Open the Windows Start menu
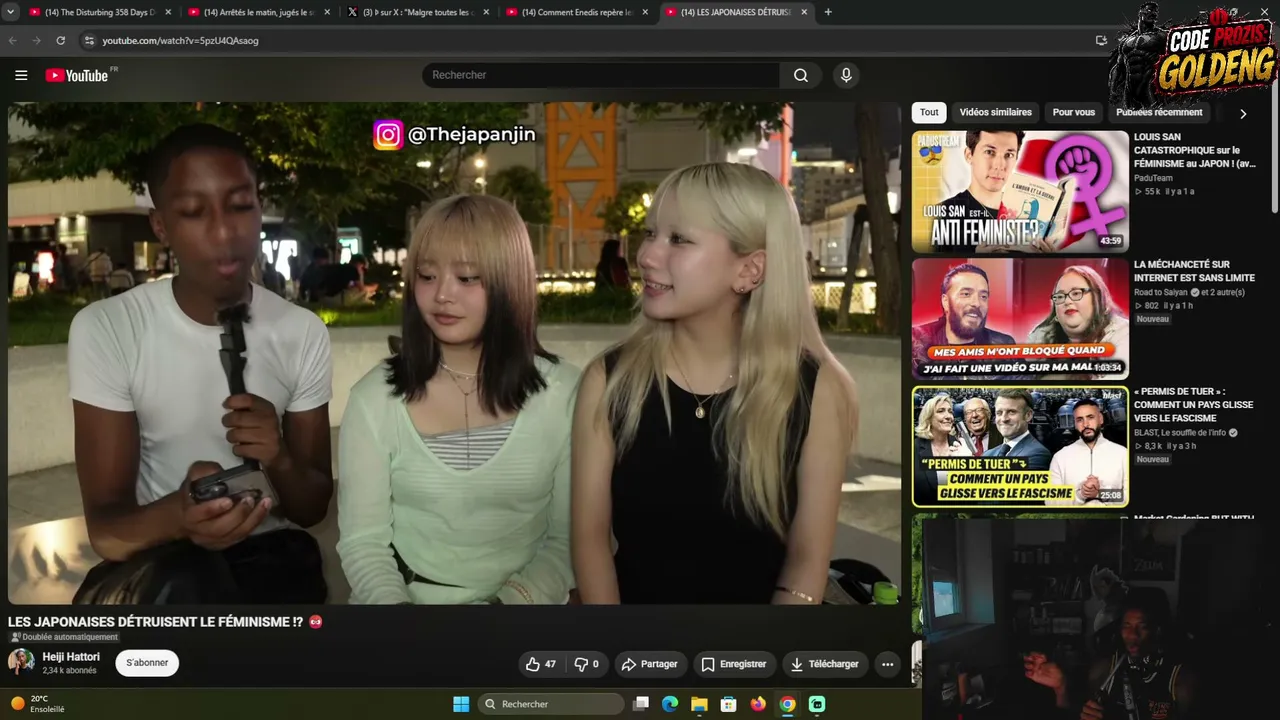Screen dimensions: 1280x720 (461, 704)
